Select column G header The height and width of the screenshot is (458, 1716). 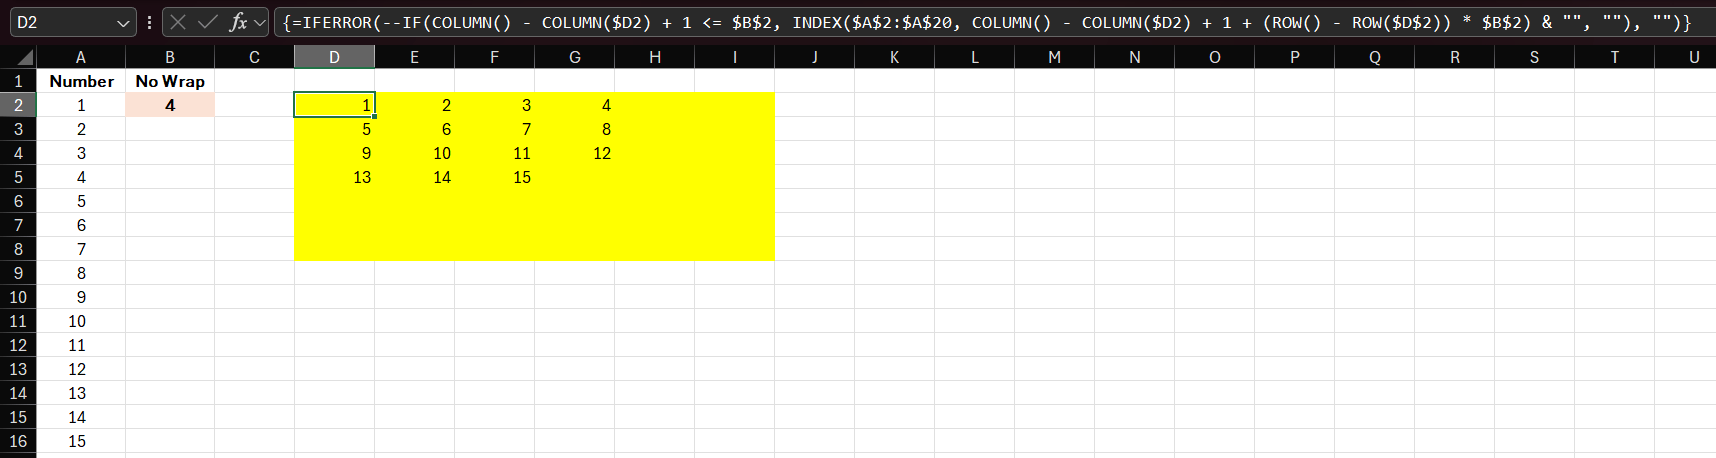coord(574,57)
